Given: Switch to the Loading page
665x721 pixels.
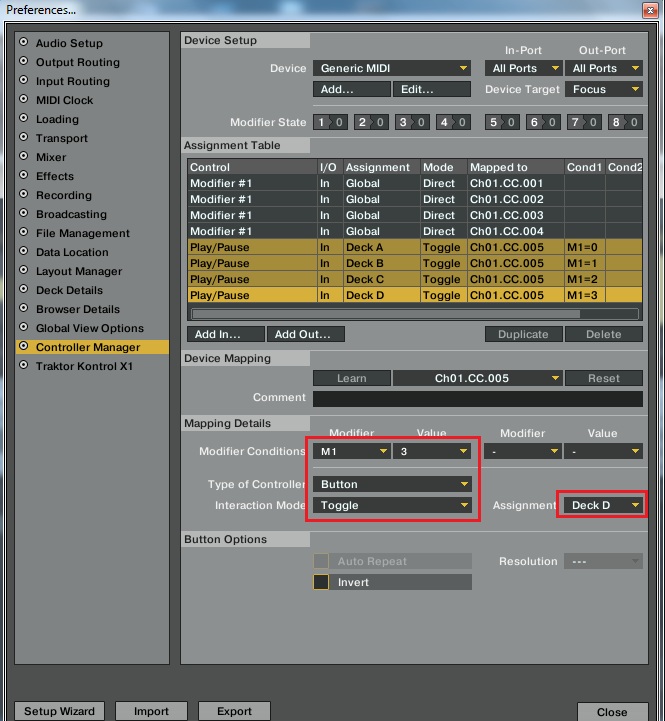Looking at the screenshot, I should [x=57, y=119].
